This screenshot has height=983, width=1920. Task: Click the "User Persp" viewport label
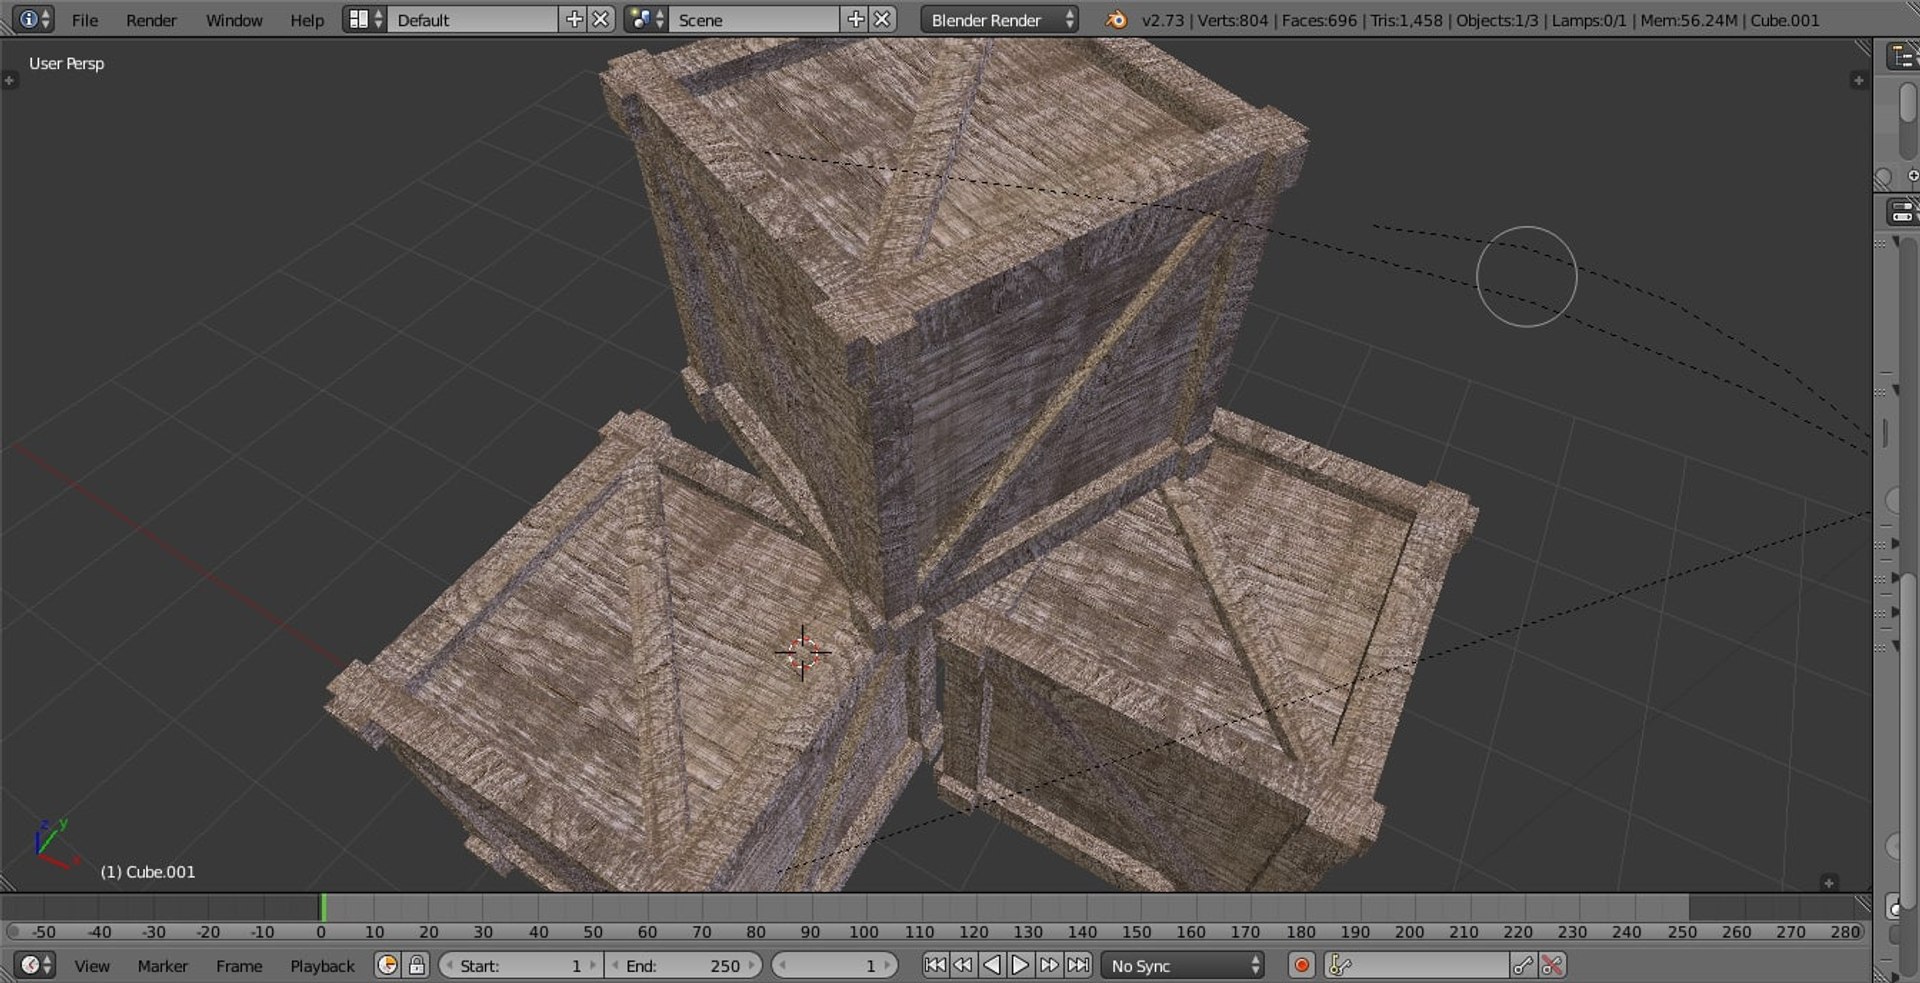66,63
